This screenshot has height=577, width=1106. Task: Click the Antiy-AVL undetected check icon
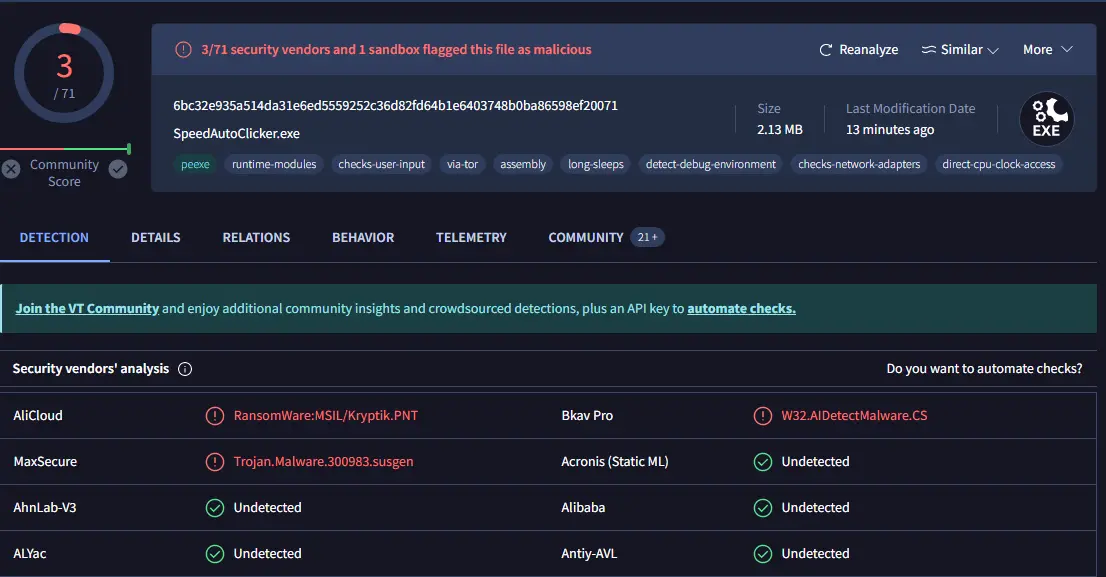(x=762, y=554)
